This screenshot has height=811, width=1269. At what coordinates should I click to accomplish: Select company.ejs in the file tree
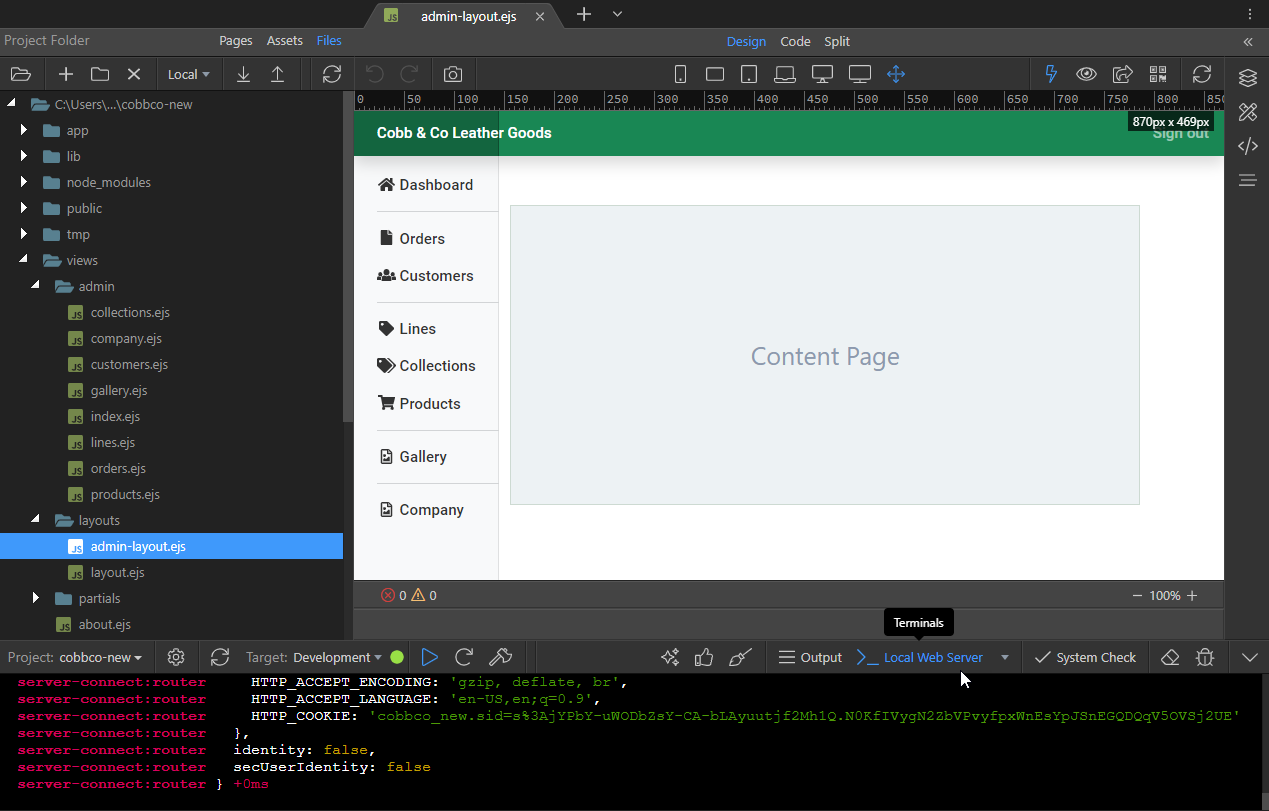[124, 338]
